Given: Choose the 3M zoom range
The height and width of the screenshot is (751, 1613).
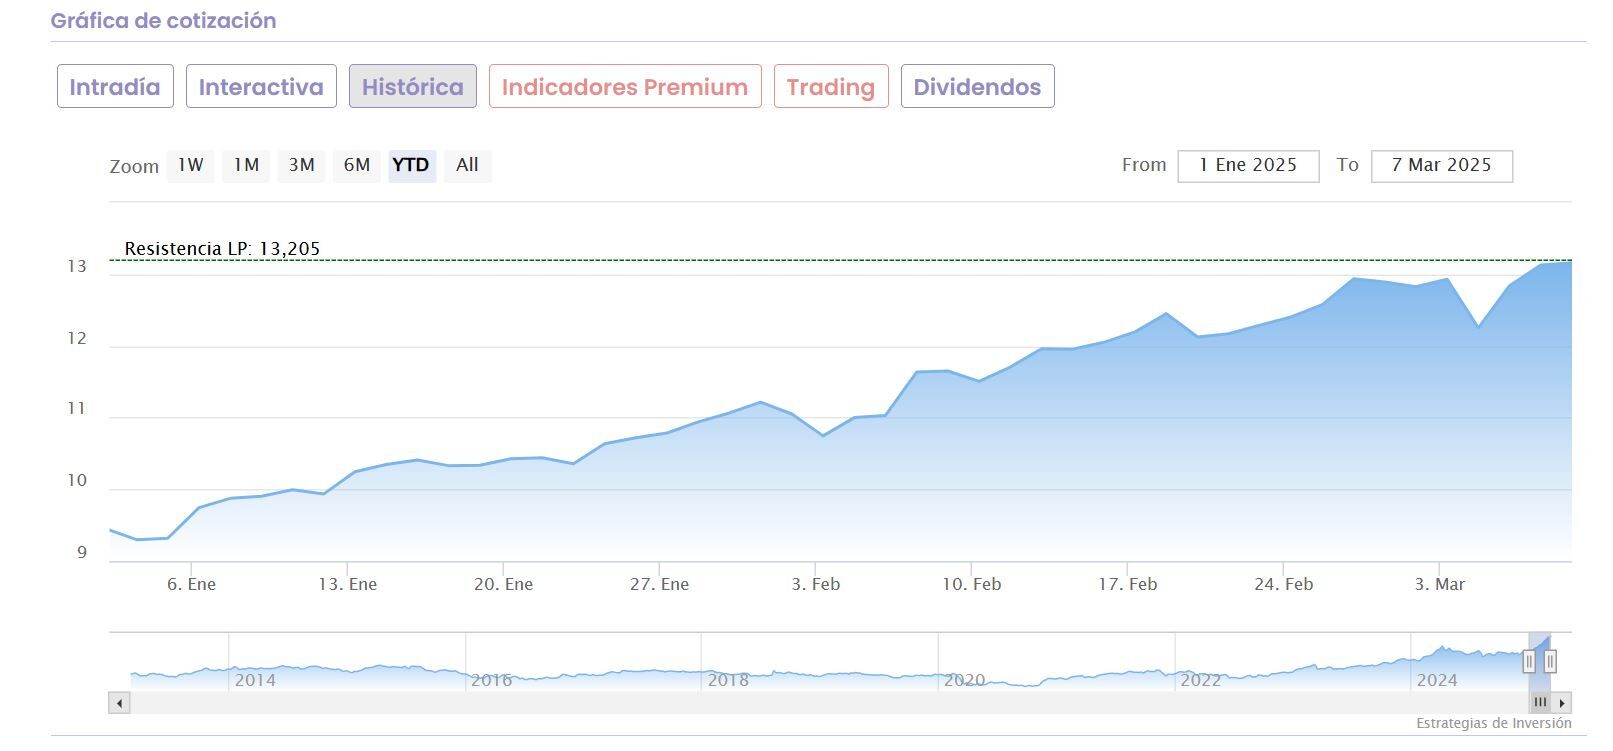Looking at the screenshot, I should point(302,165).
